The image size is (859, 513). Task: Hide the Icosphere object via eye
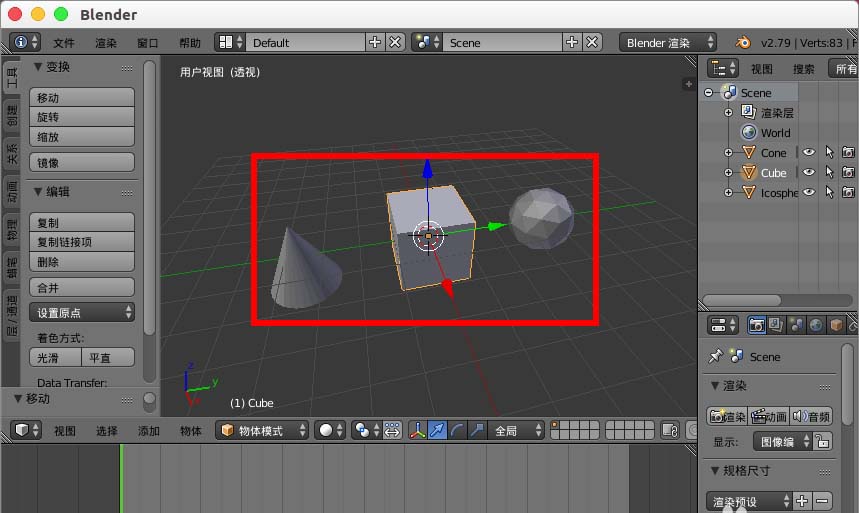click(809, 192)
